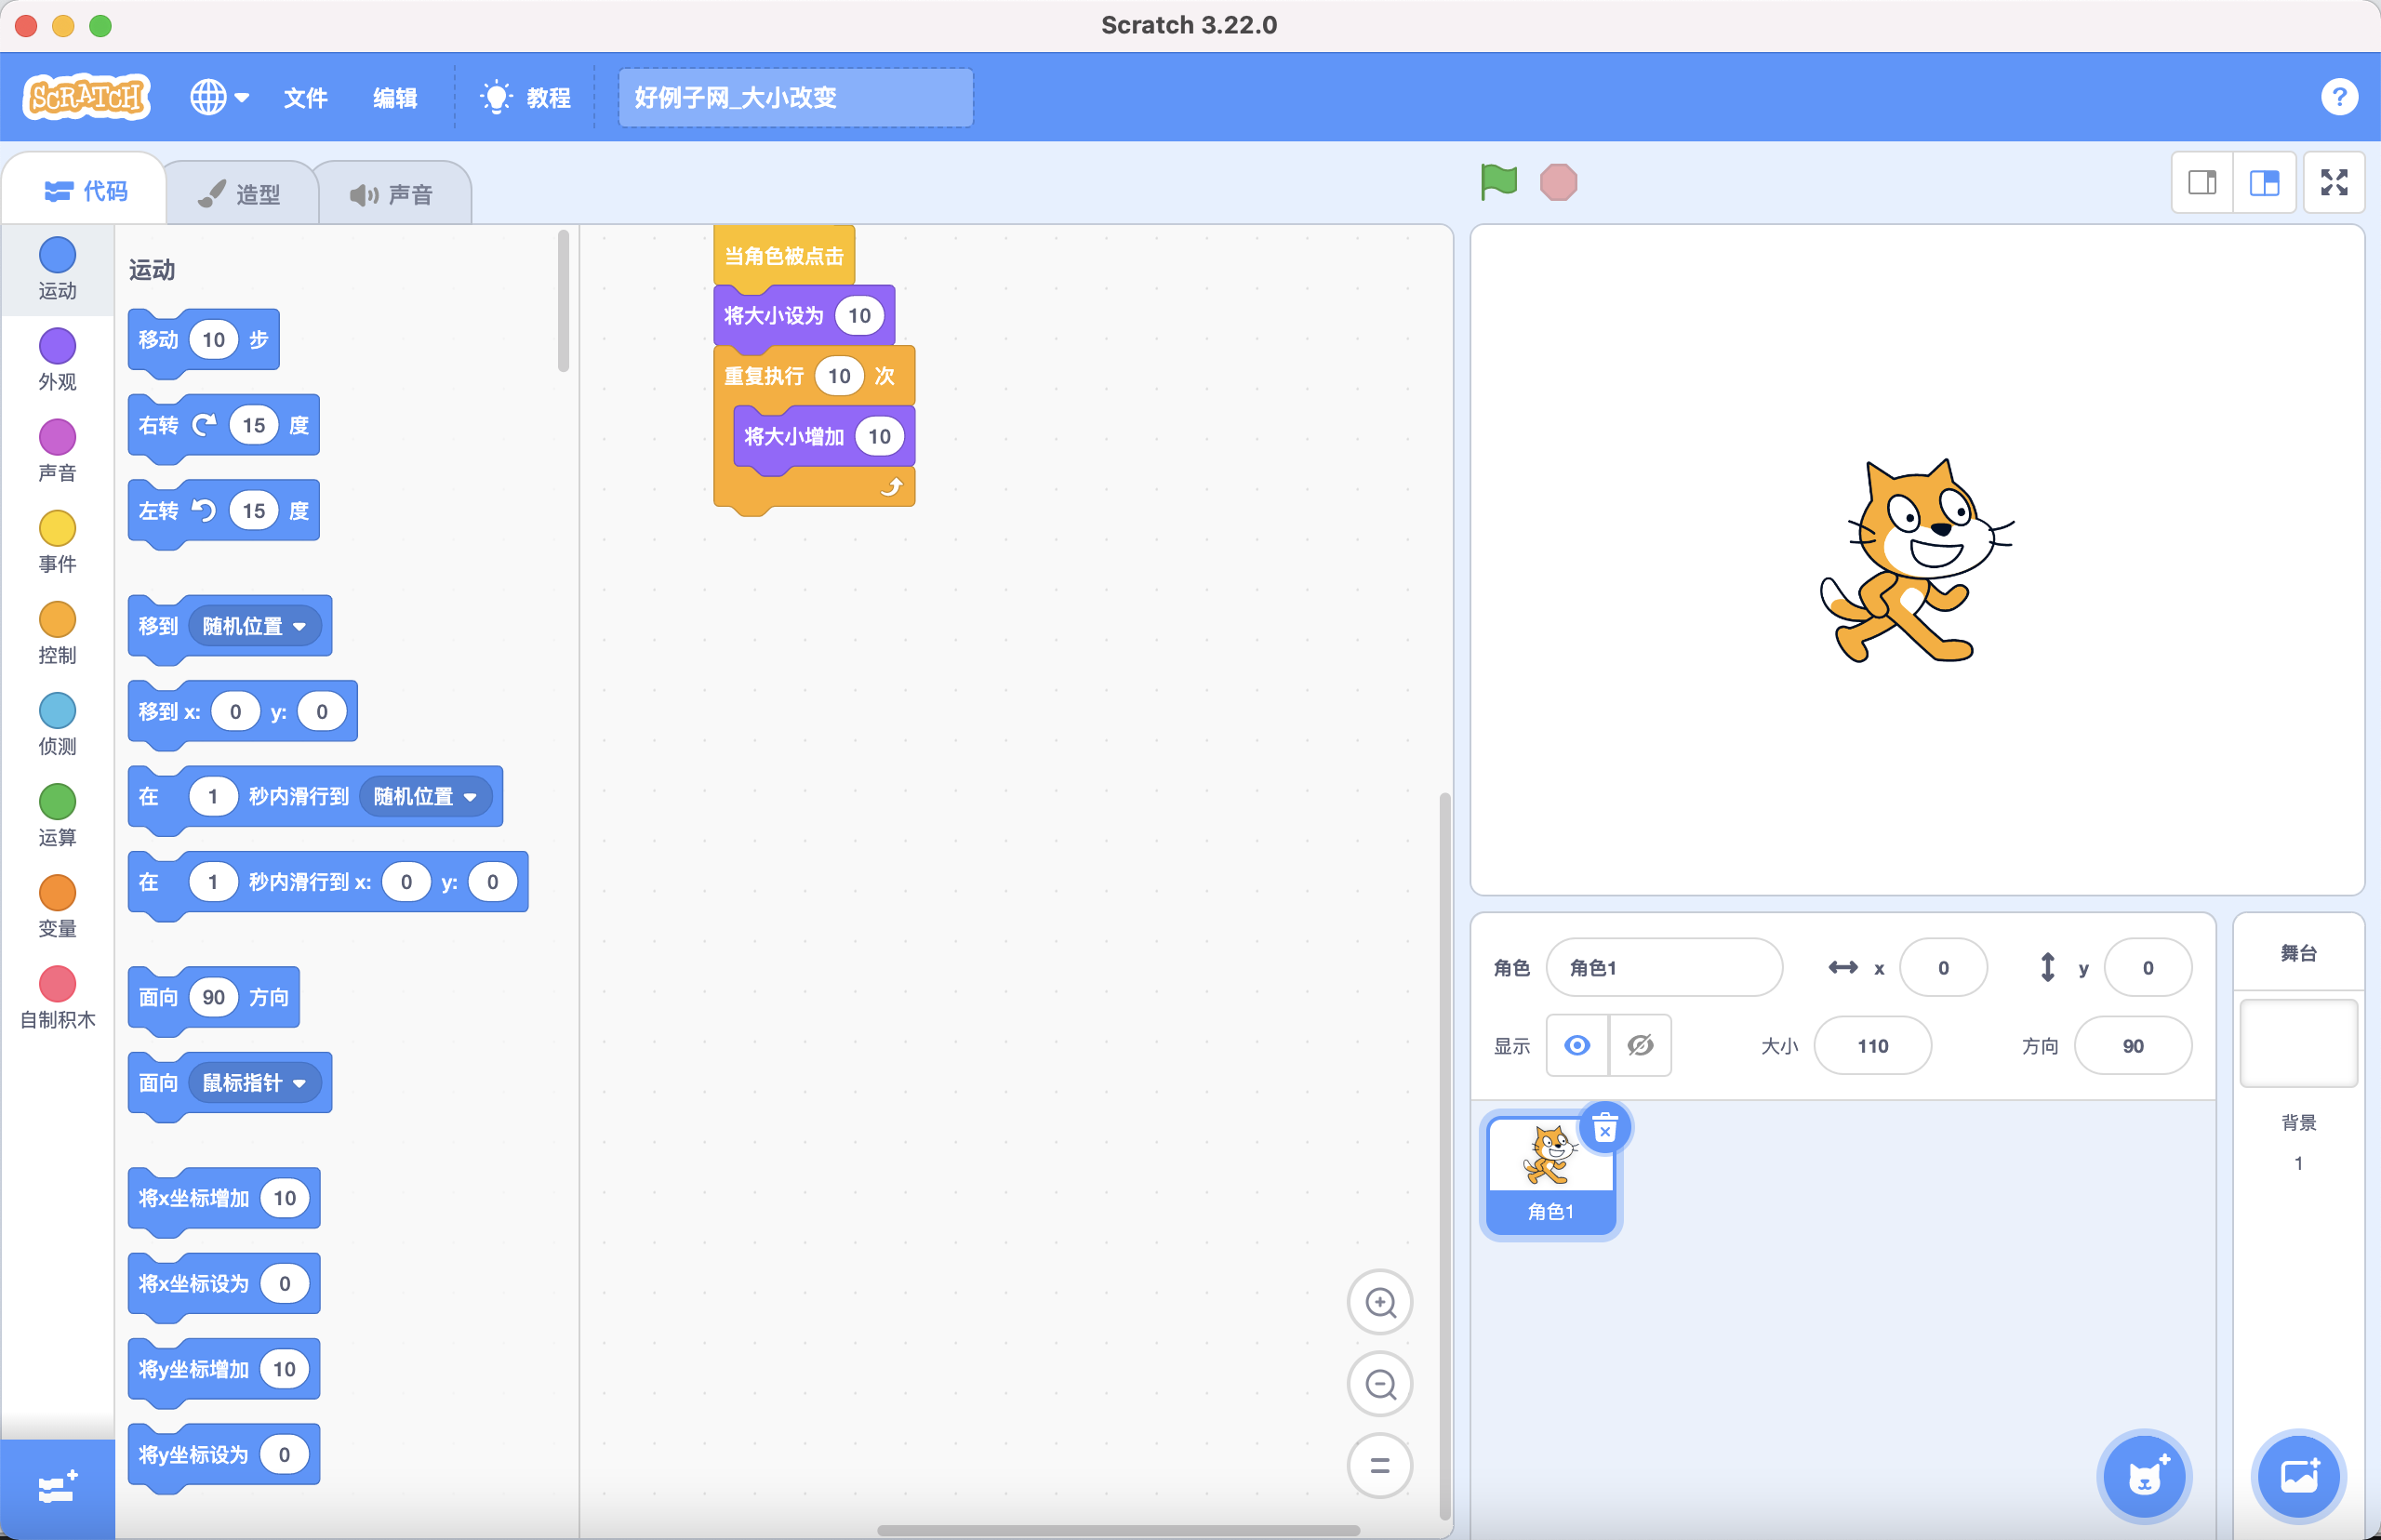Enter full screen stage mode
The height and width of the screenshot is (1540, 2381).
(x=2334, y=182)
